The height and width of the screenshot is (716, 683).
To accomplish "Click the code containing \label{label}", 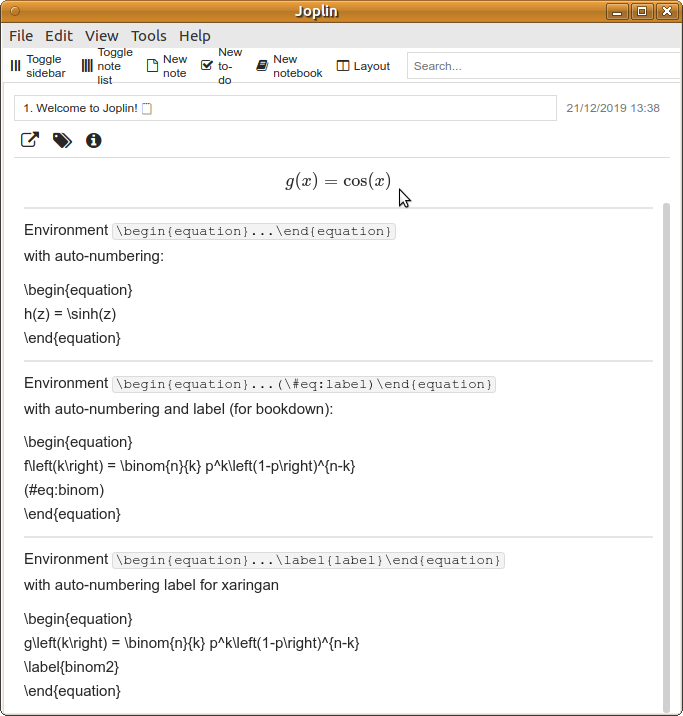I will click(x=309, y=560).
